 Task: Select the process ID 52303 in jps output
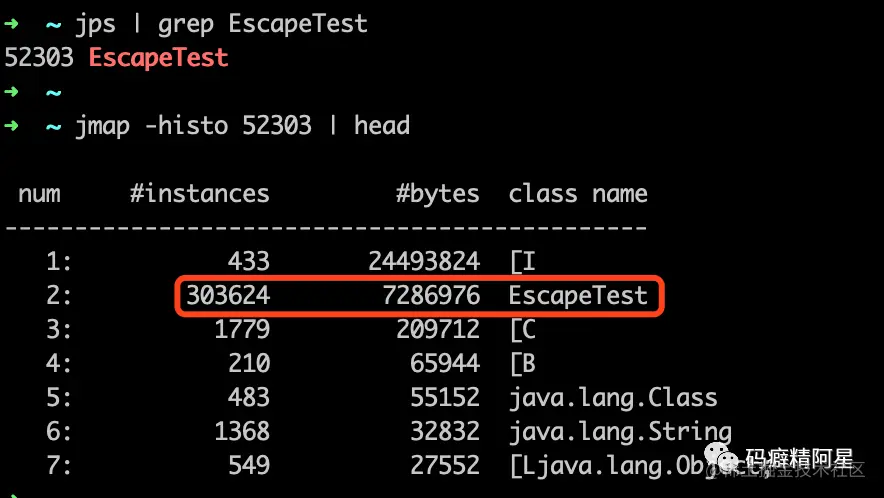39,58
